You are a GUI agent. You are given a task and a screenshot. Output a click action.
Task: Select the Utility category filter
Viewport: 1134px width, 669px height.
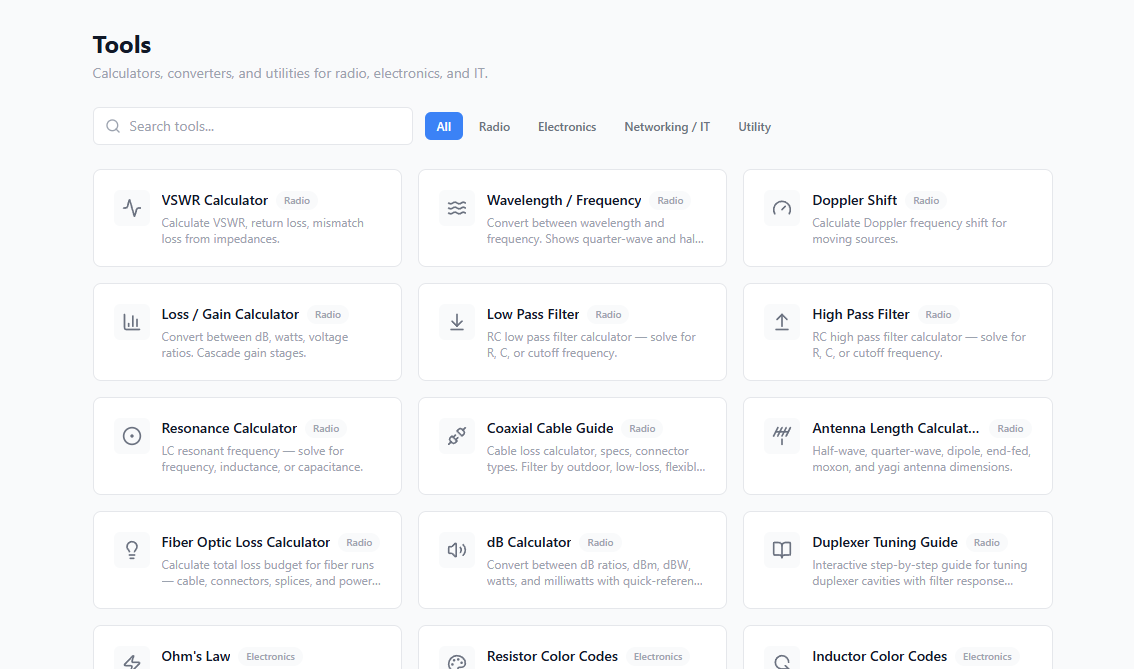point(754,126)
